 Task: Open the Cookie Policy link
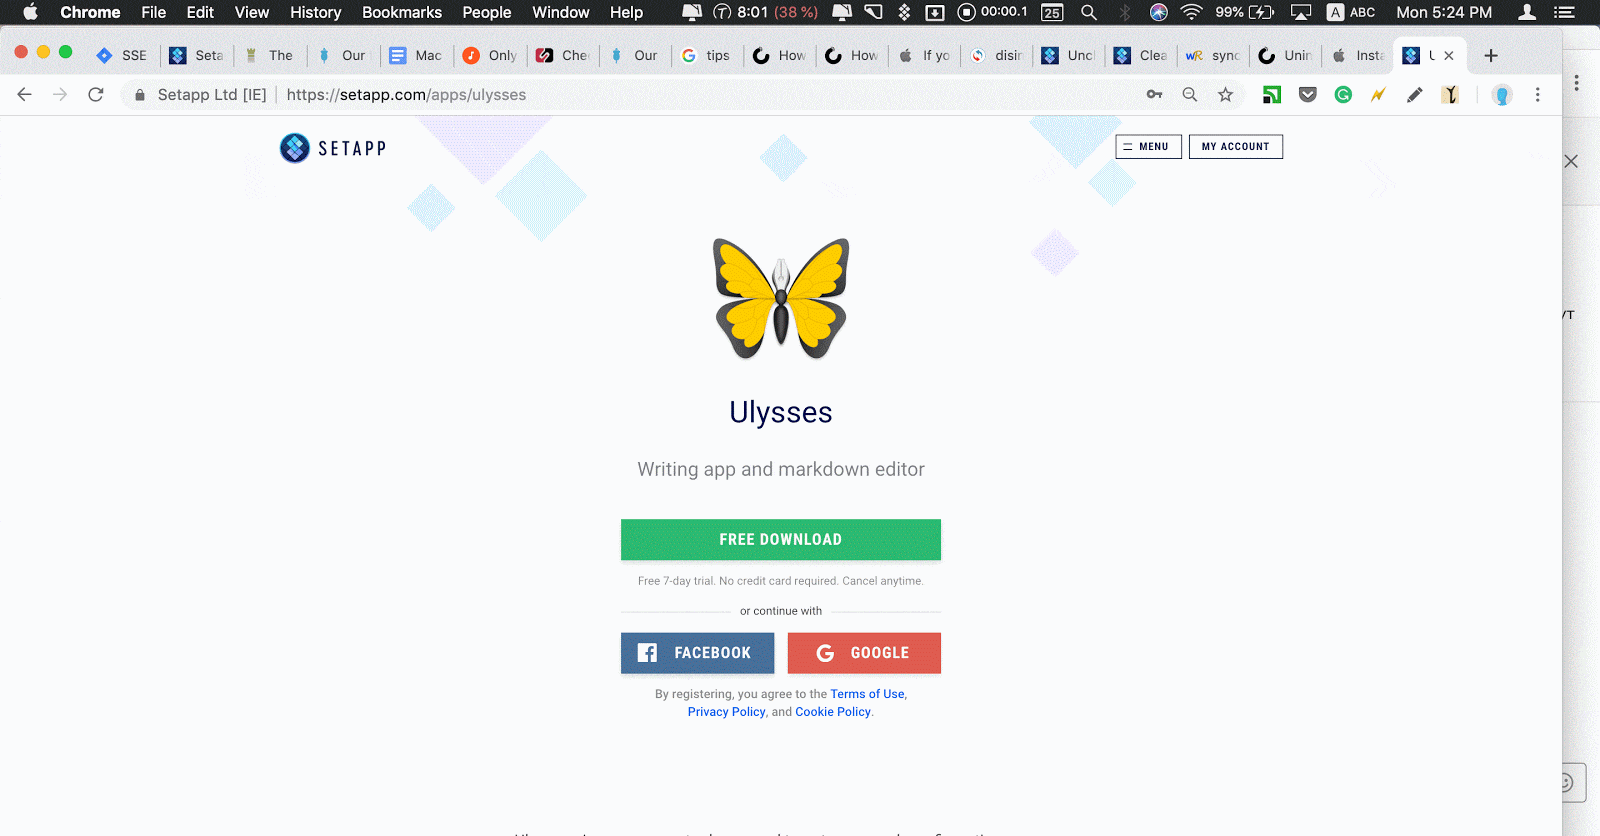point(833,712)
